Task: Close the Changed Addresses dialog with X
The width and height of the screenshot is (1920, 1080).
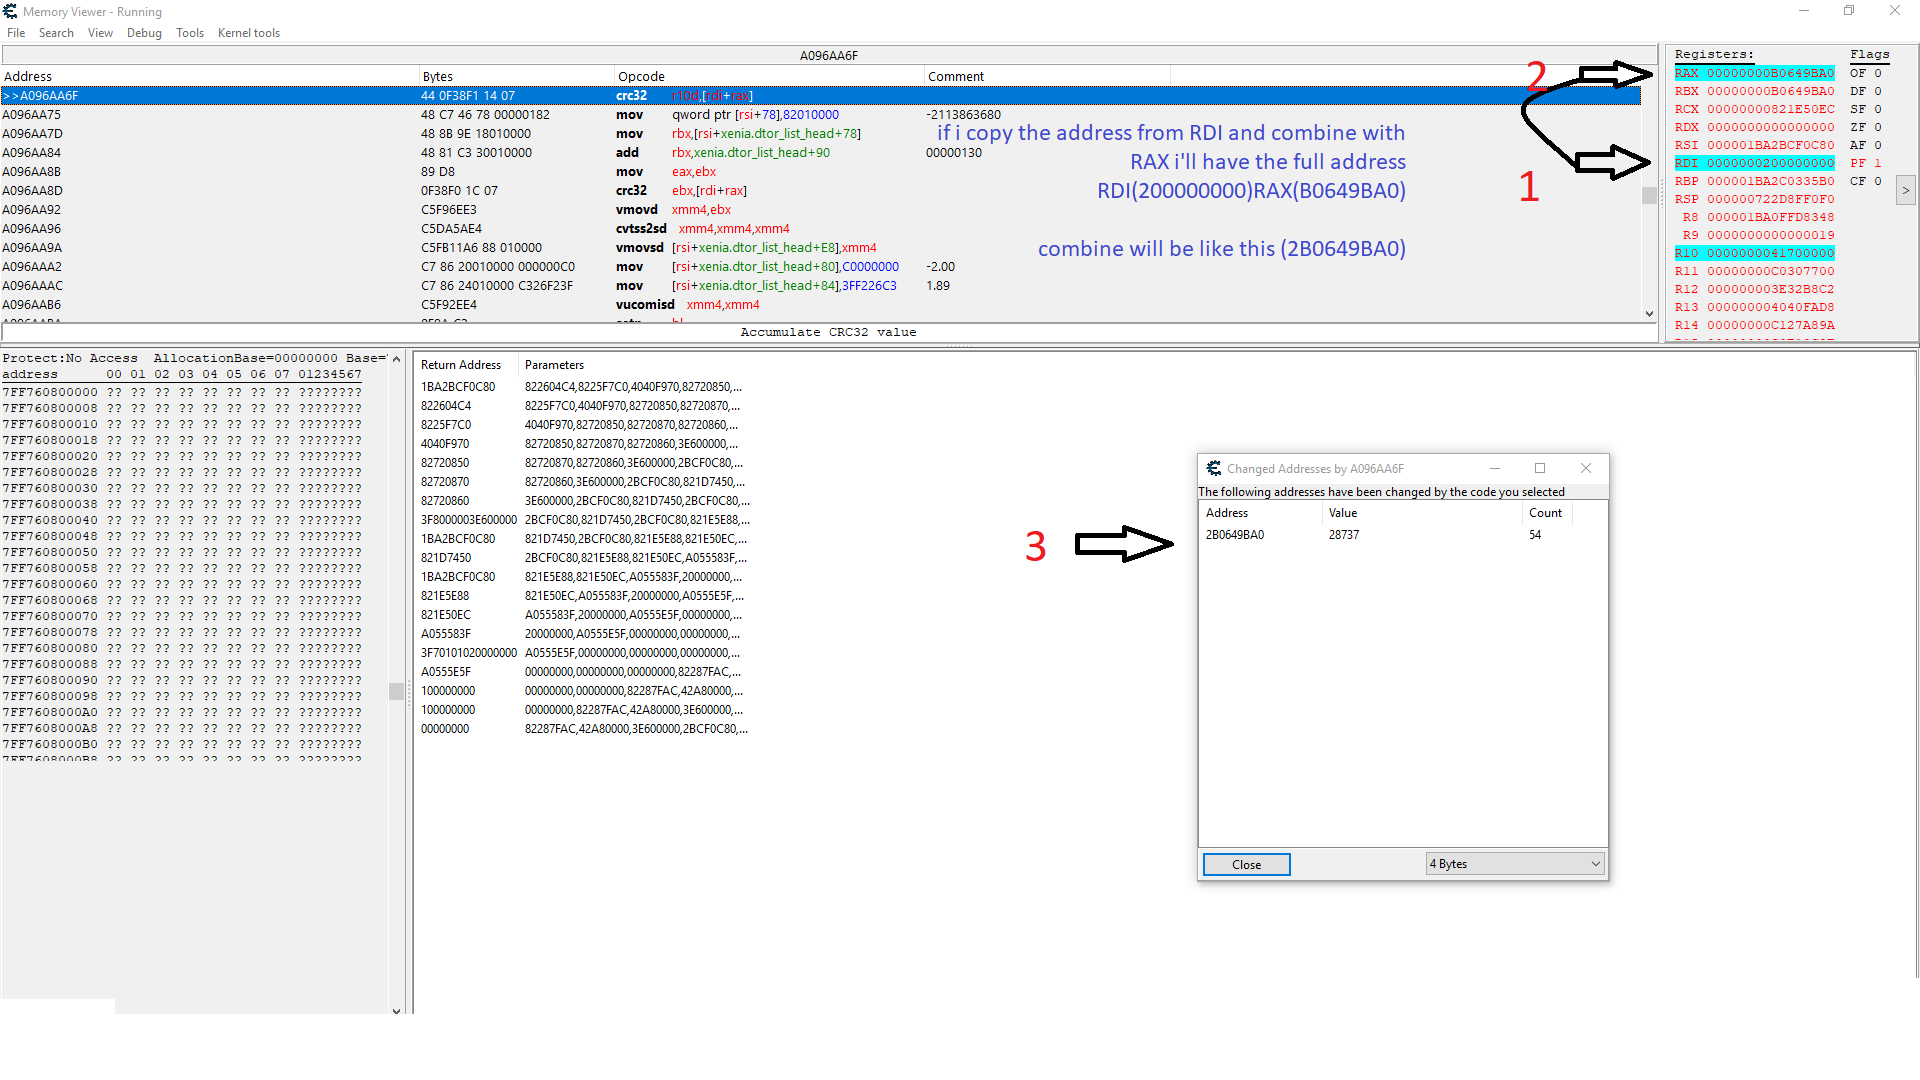Action: point(1586,468)
